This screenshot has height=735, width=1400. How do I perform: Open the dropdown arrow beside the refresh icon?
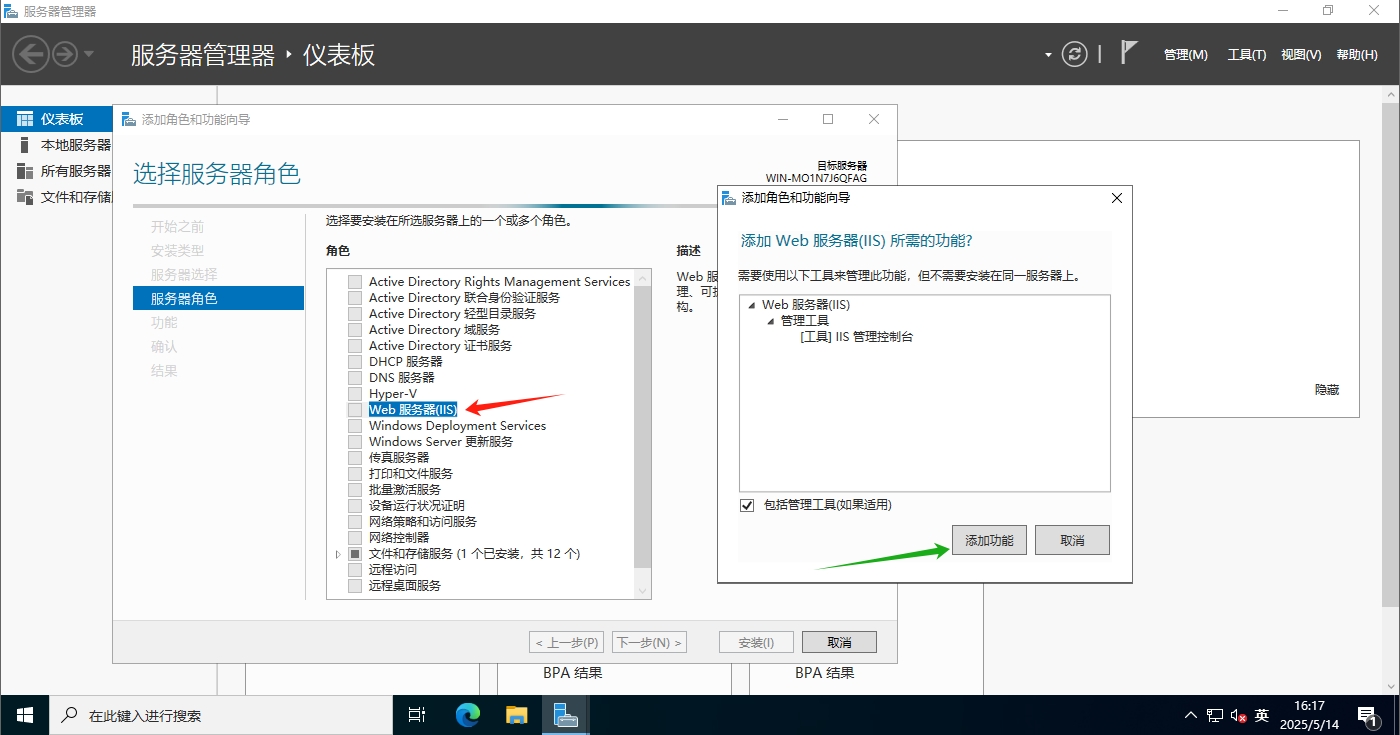[x=1048, y=55]
